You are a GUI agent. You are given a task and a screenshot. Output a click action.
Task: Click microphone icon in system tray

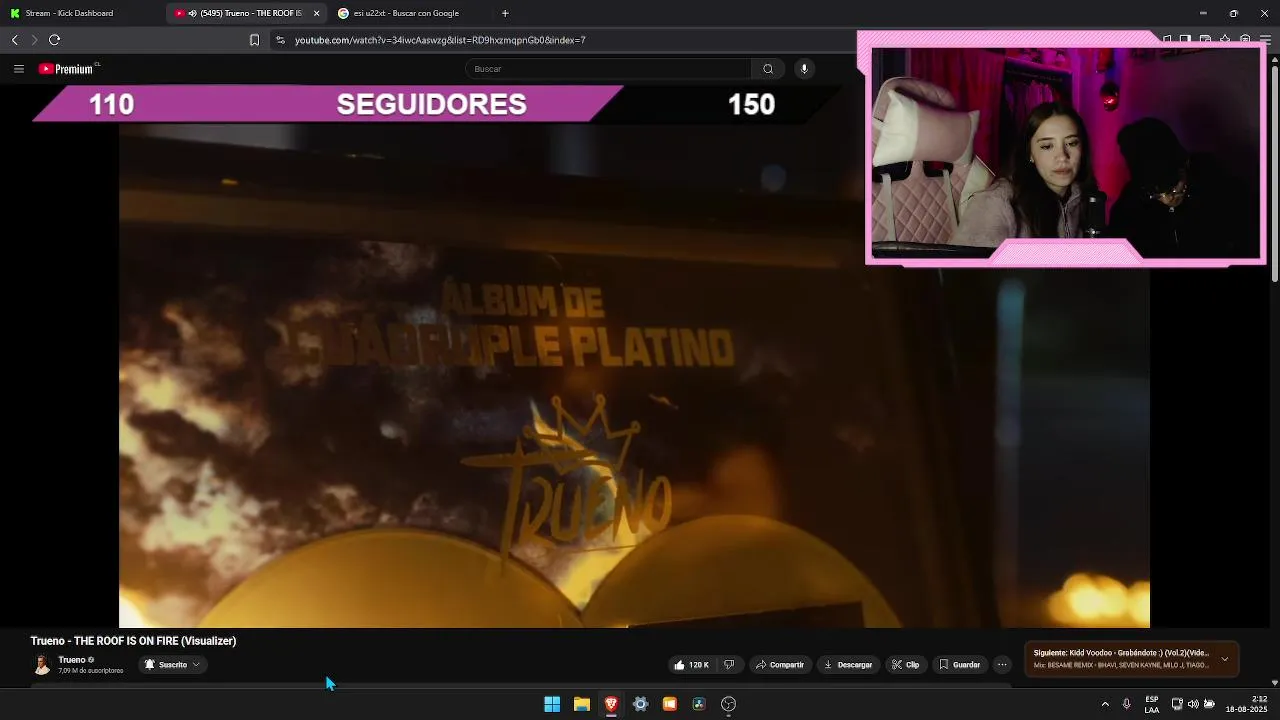(1126, 704)
